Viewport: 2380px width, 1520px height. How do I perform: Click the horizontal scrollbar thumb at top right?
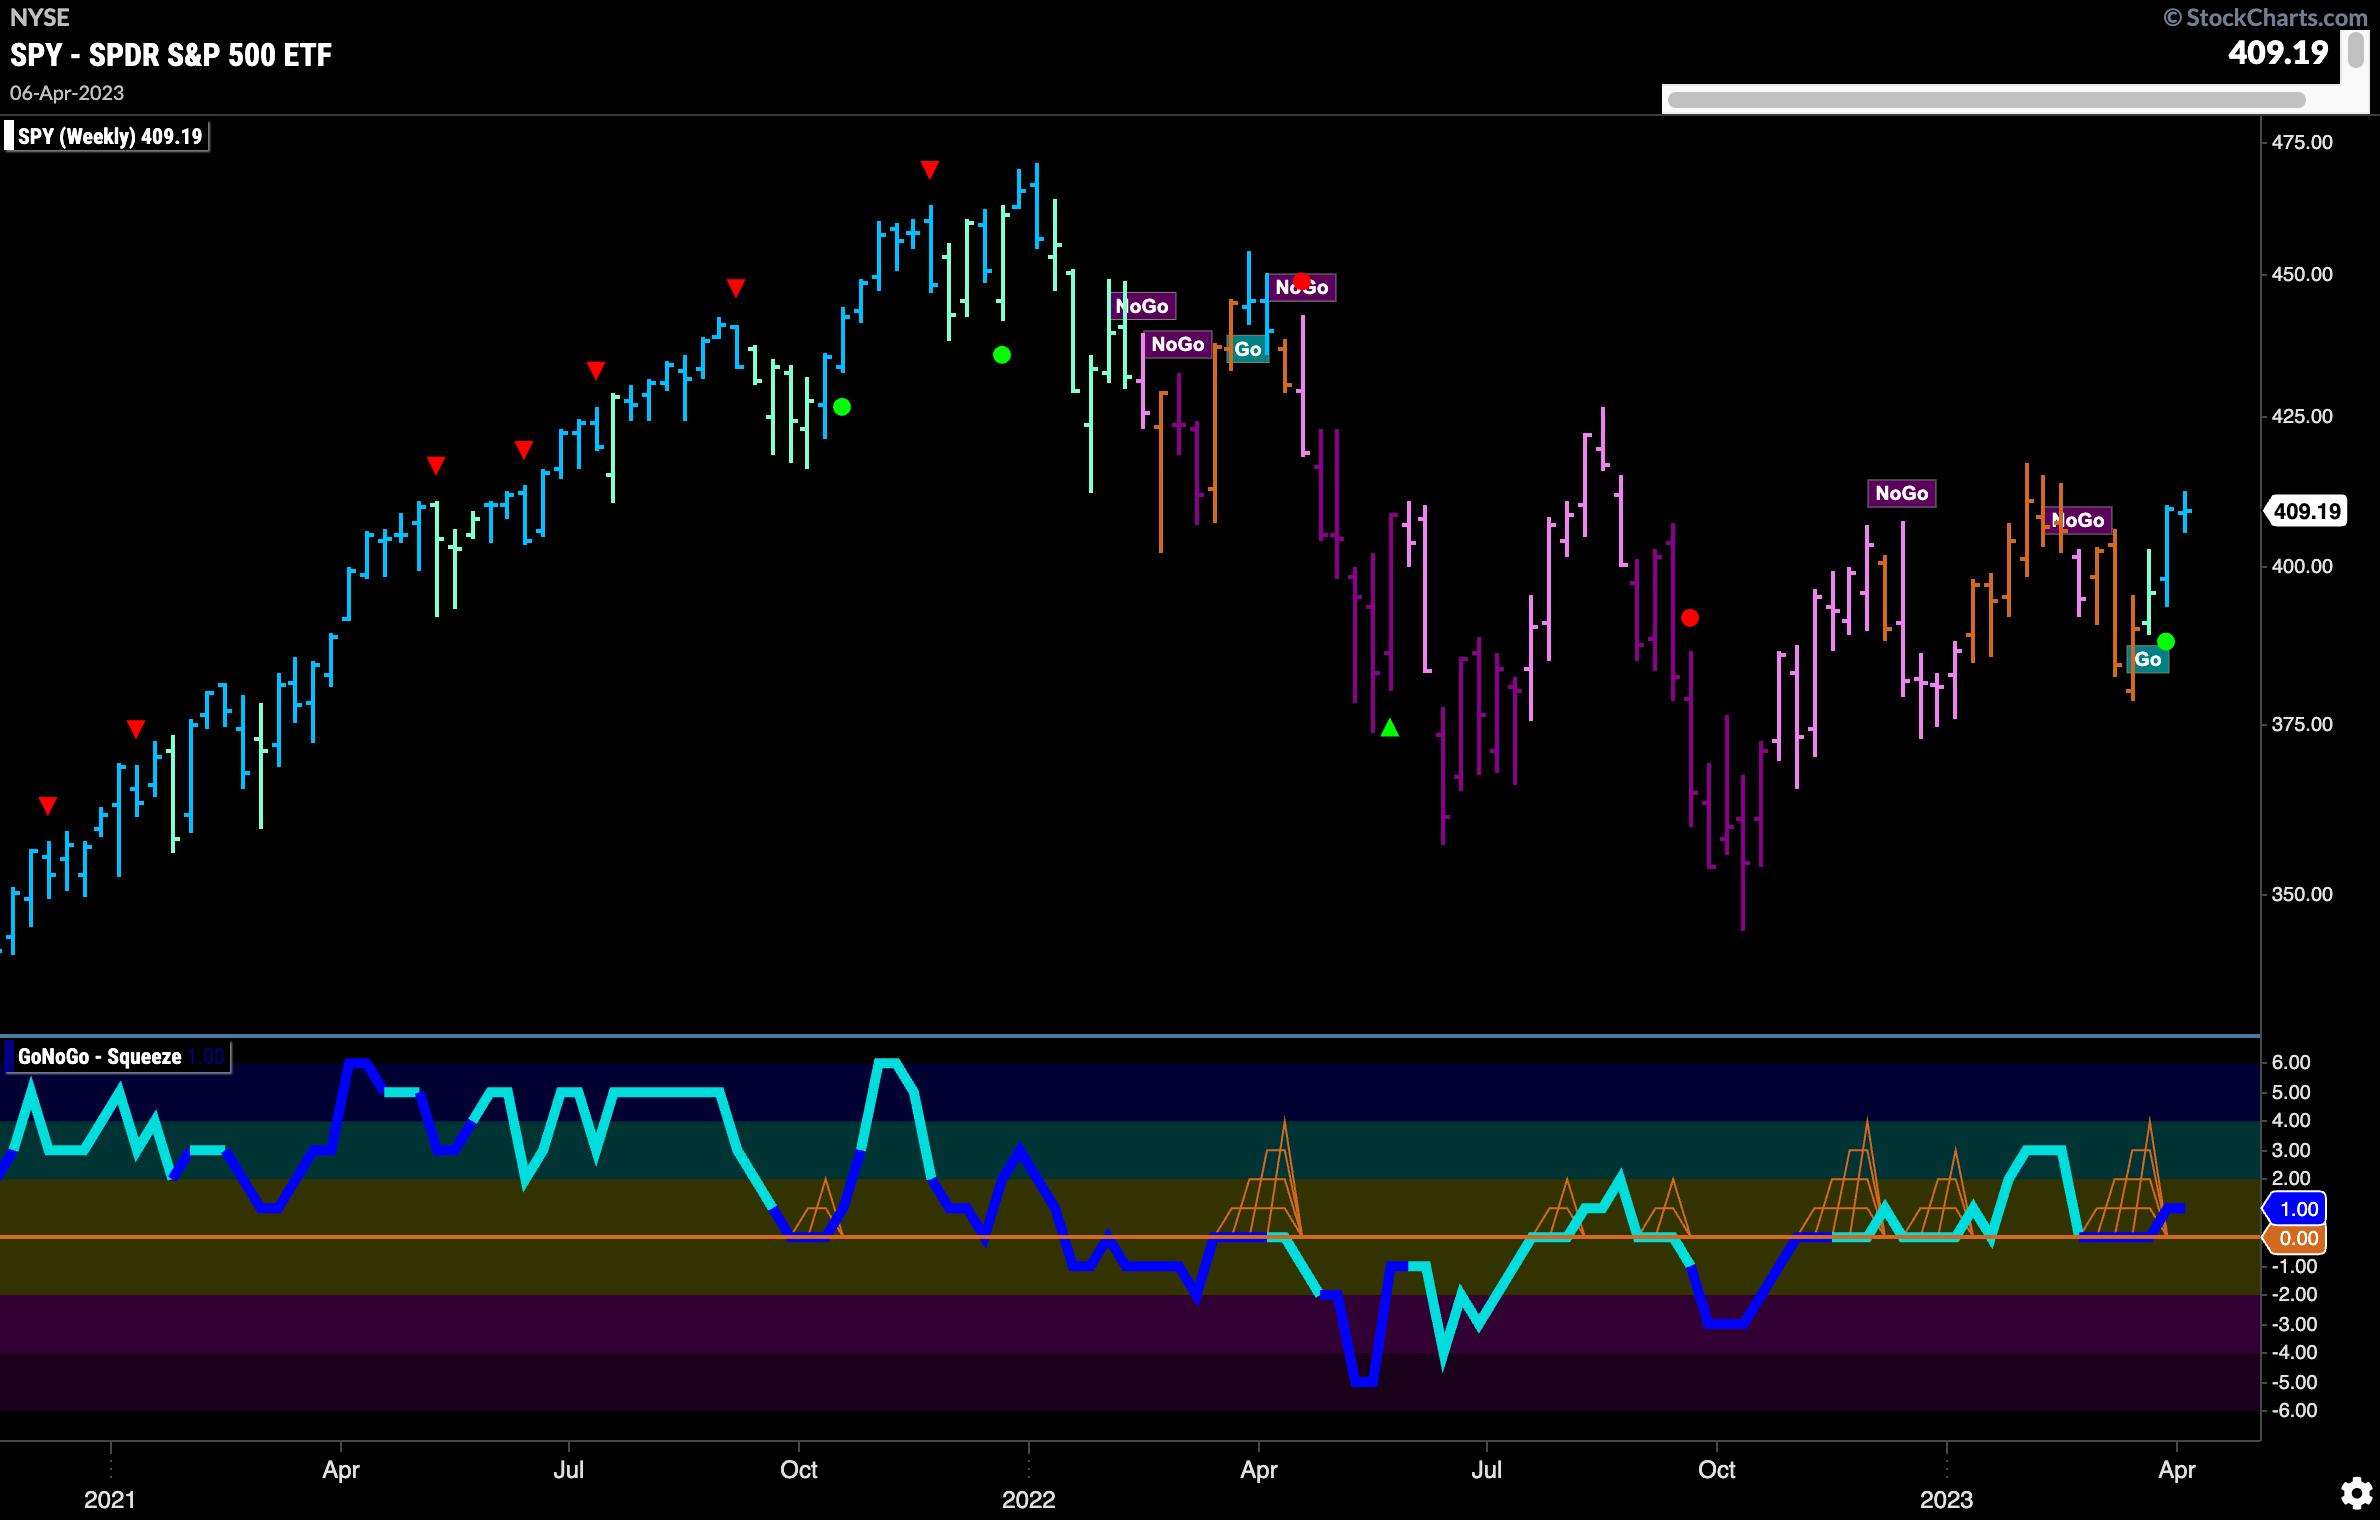pyautogui.click(x=1986, y=100)
